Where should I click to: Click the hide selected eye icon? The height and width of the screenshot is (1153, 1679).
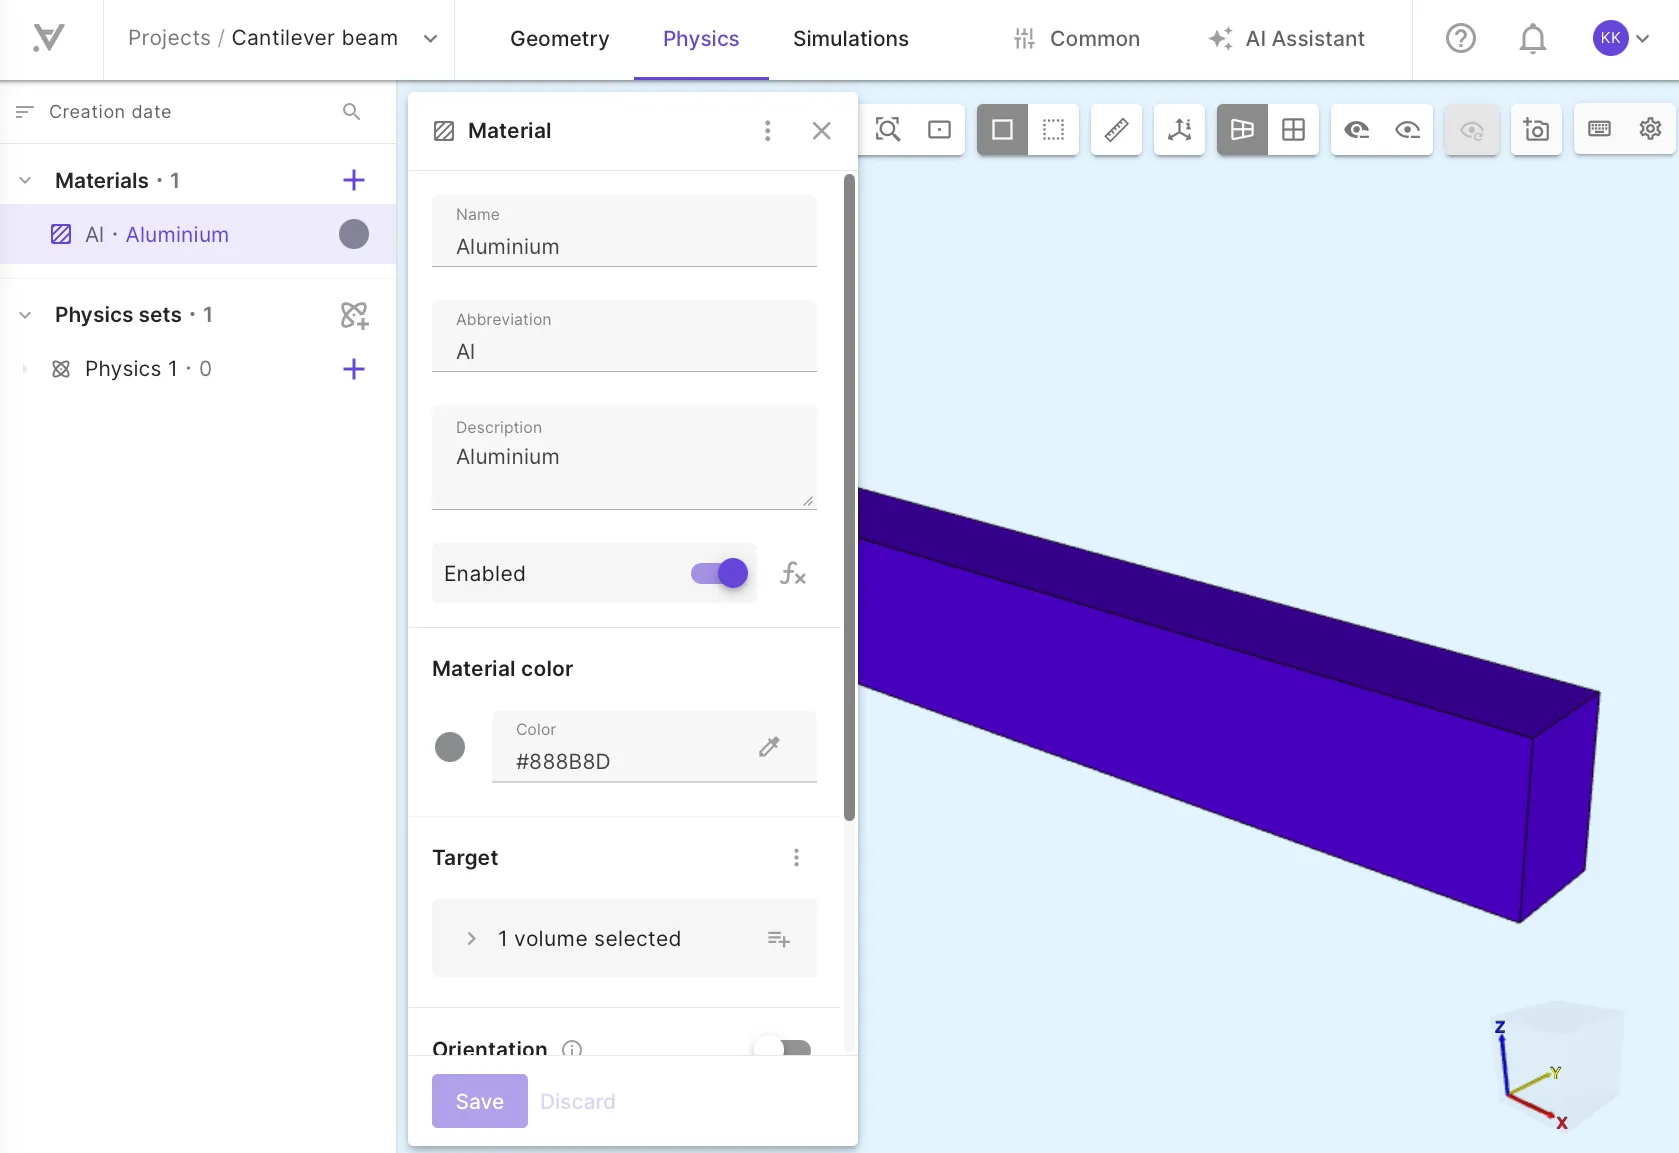point(1356,129)
